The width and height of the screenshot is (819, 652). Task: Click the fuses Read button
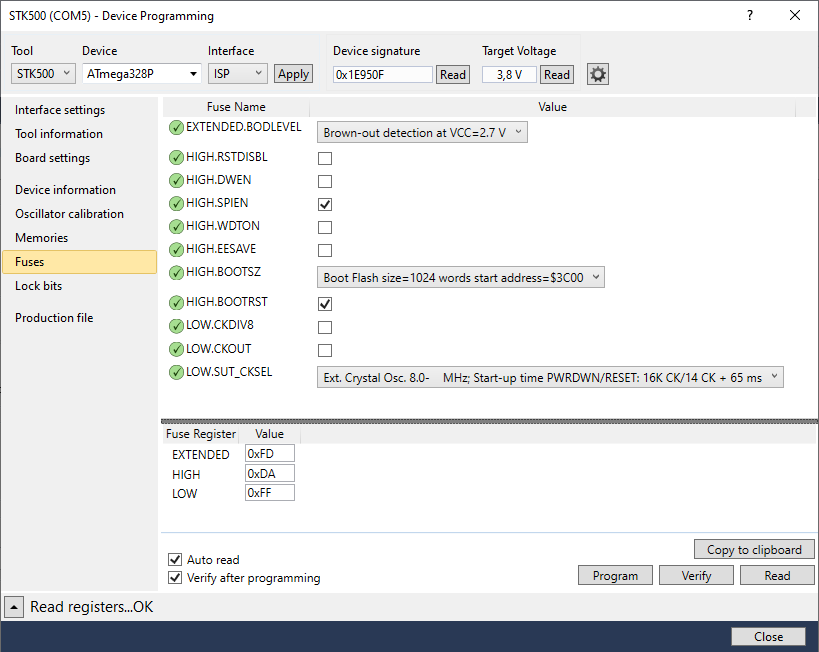coord(777,576)
